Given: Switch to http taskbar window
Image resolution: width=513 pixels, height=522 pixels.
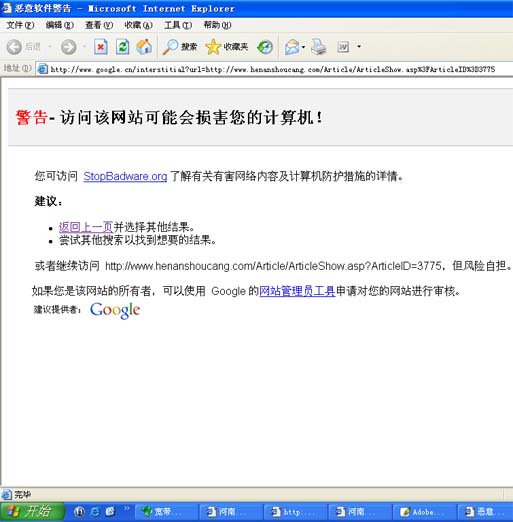Looking at the screenshot, I should point(295,512).
